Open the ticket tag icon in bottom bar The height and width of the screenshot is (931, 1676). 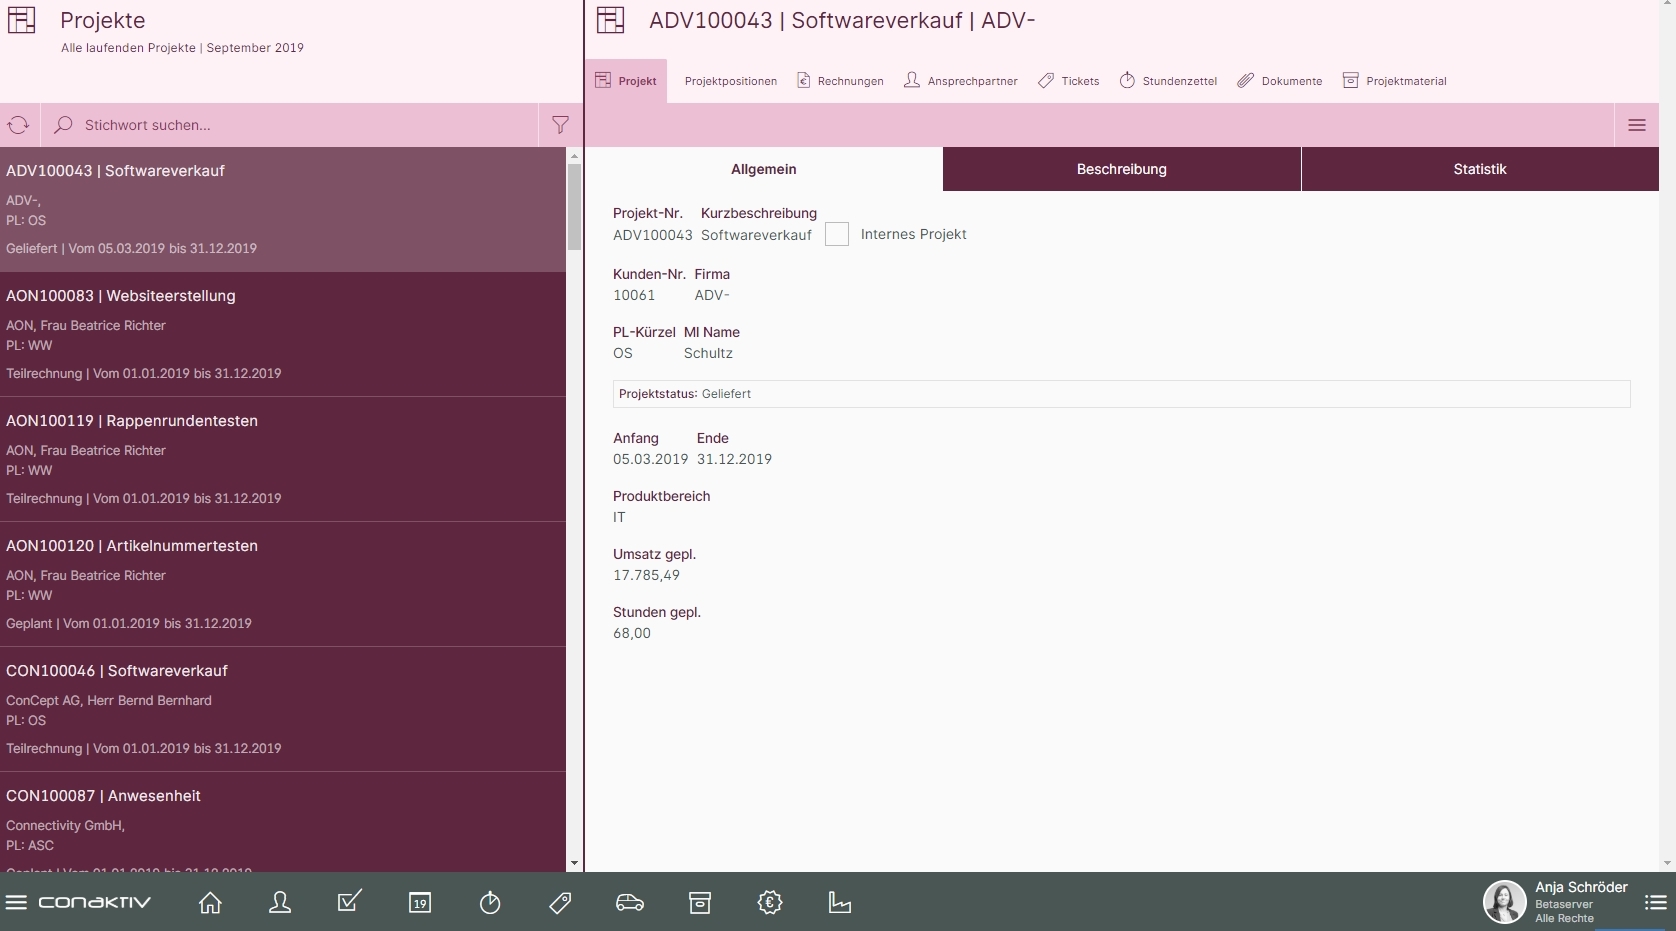tap(560, 903)
